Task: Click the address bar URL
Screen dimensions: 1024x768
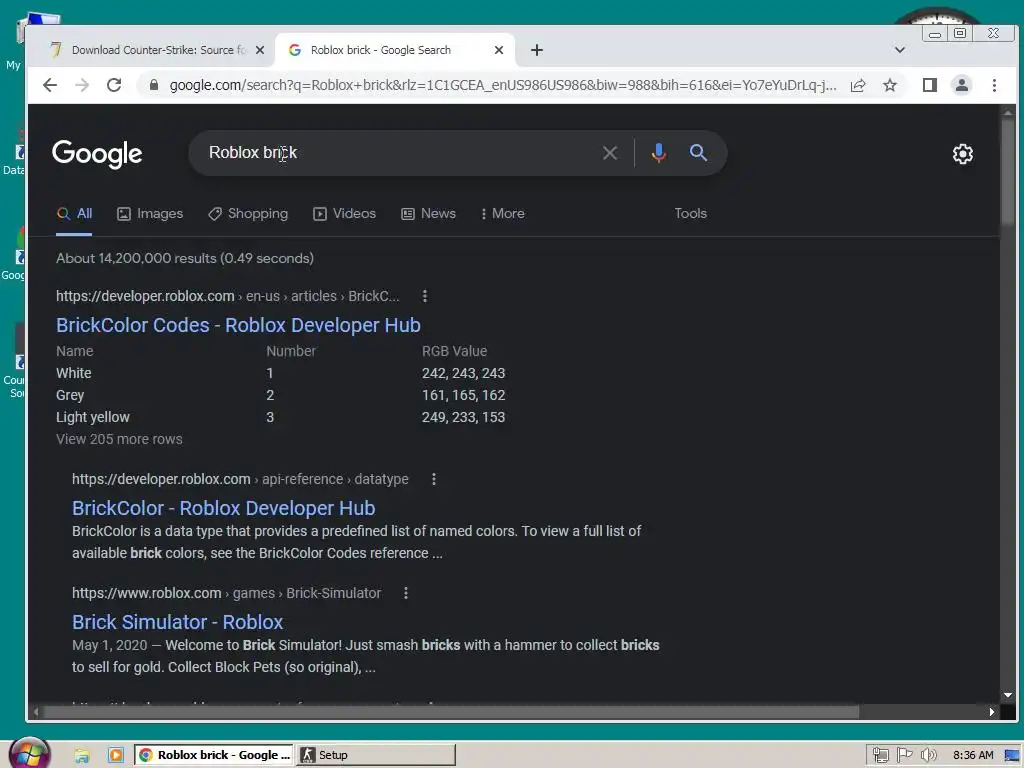Action: point(503,85)
